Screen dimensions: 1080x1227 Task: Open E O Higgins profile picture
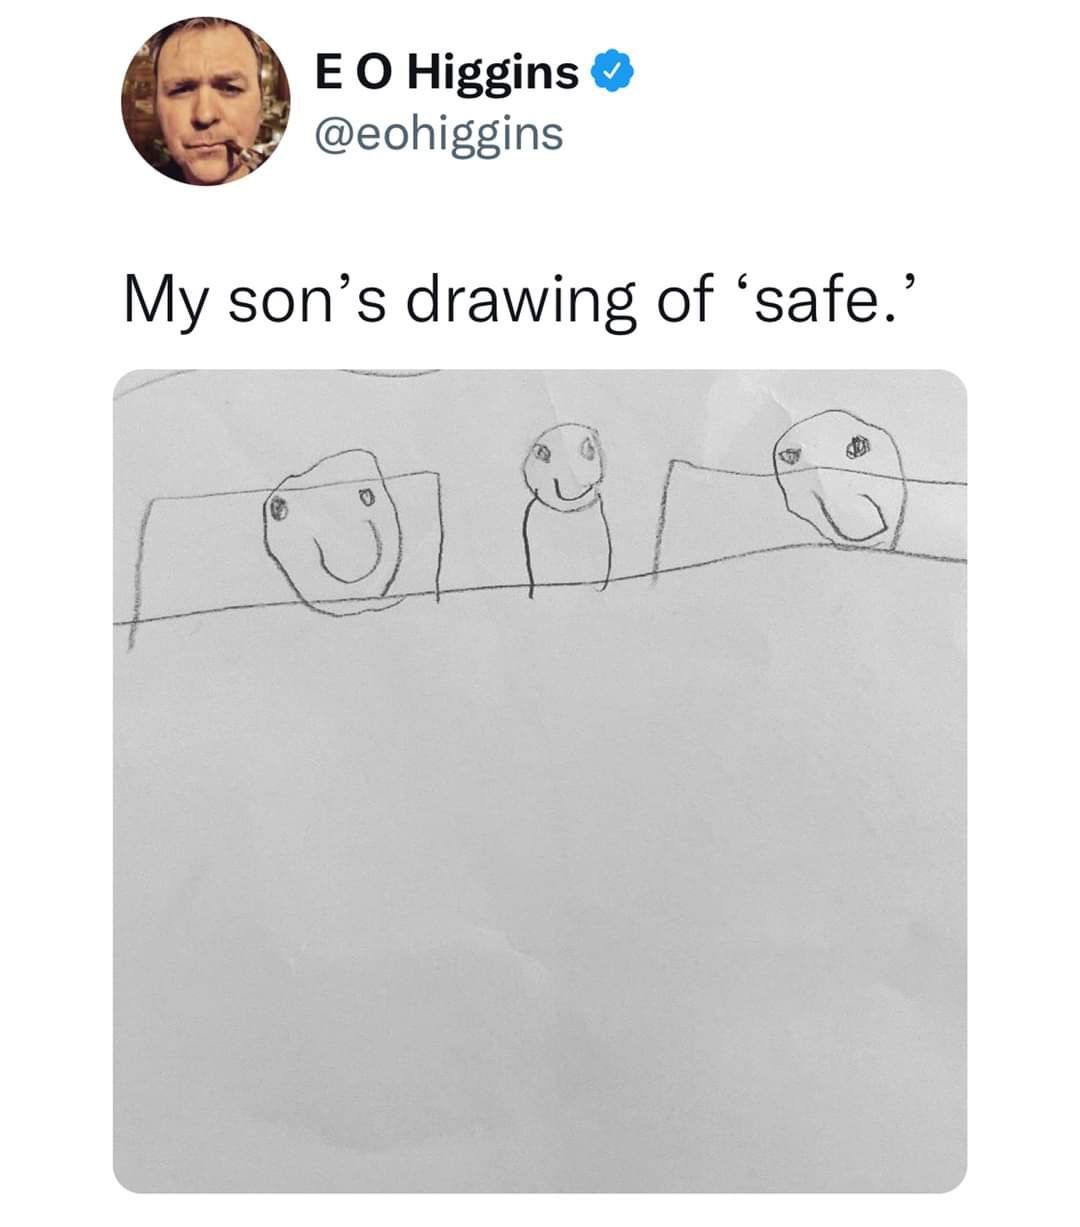tap(206, 103)
